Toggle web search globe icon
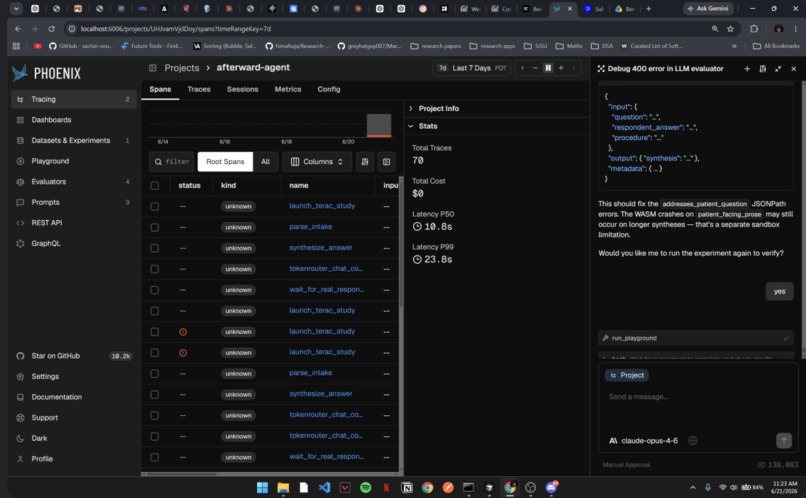Screen dimensions: 806x498 (693, 440)
